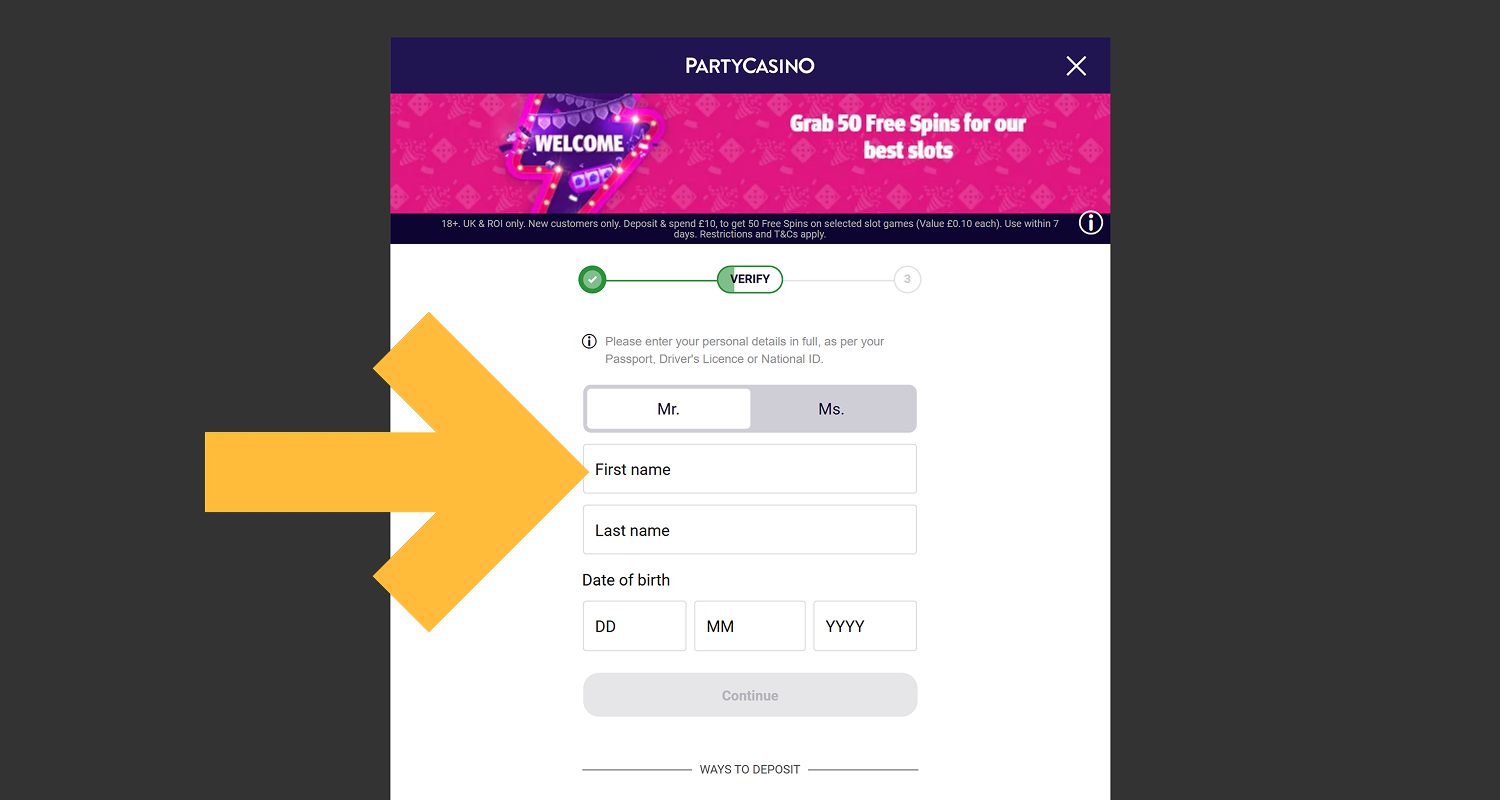
Task: Click the DD day field
Action: [x=635, y=626]
